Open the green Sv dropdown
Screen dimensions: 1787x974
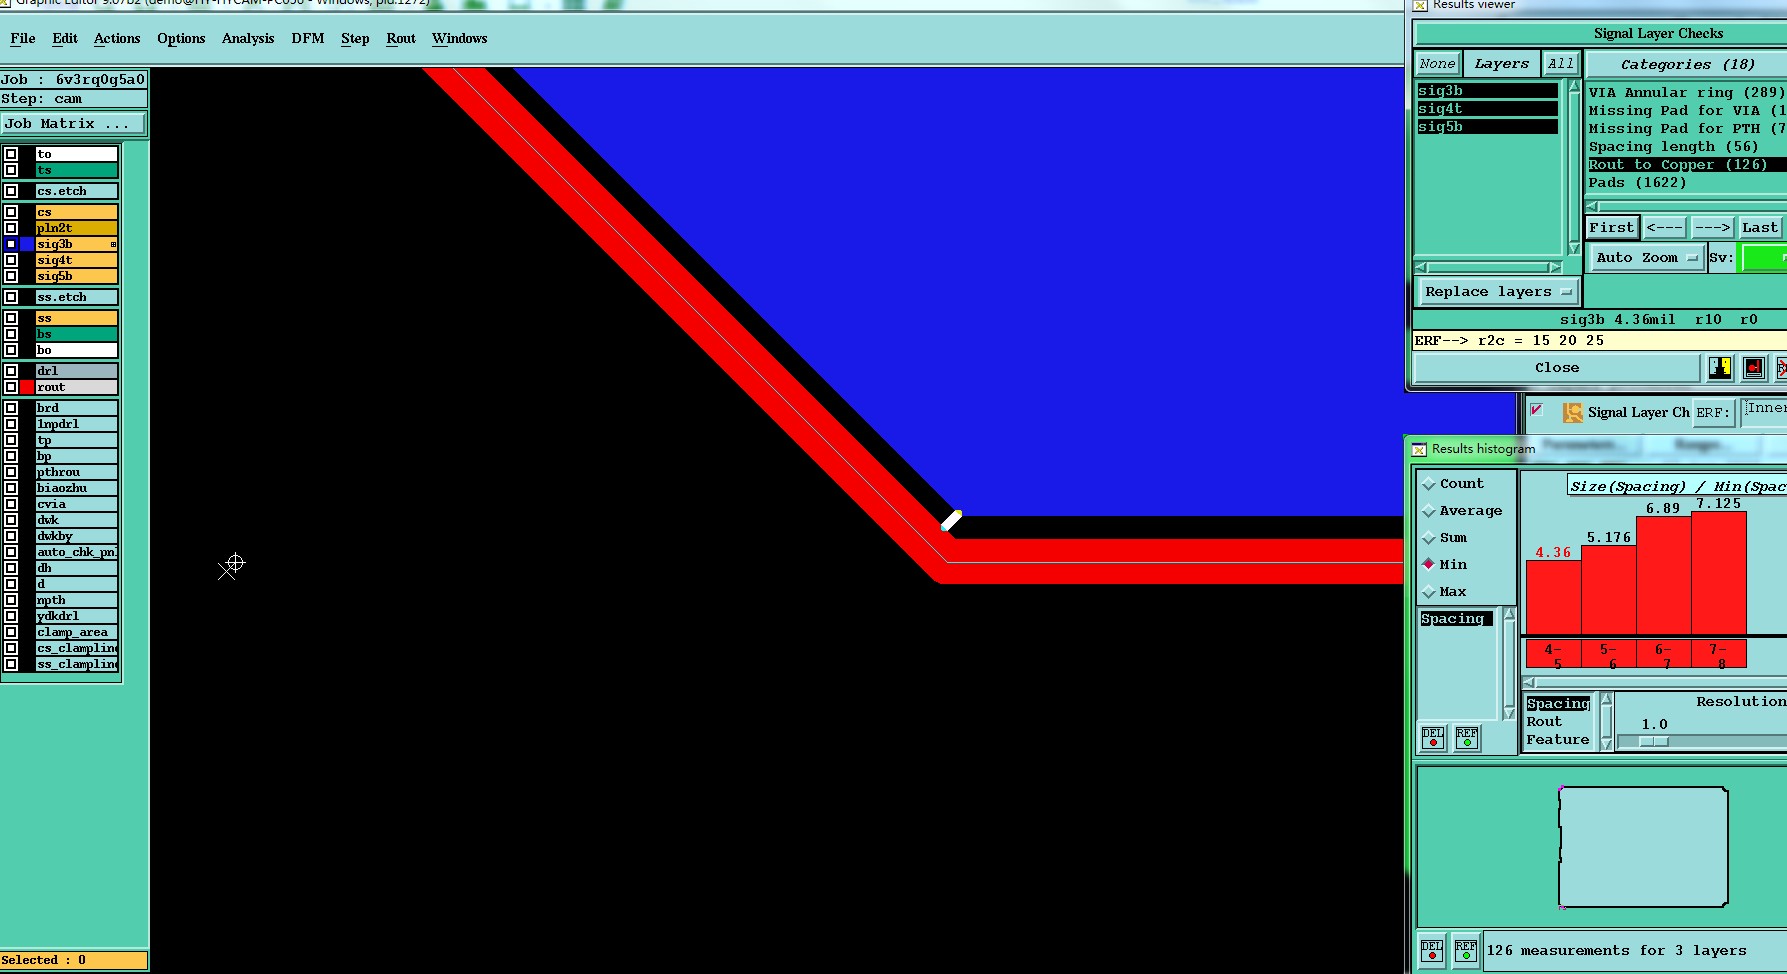pyautogui.click(x=1764, y=258)
